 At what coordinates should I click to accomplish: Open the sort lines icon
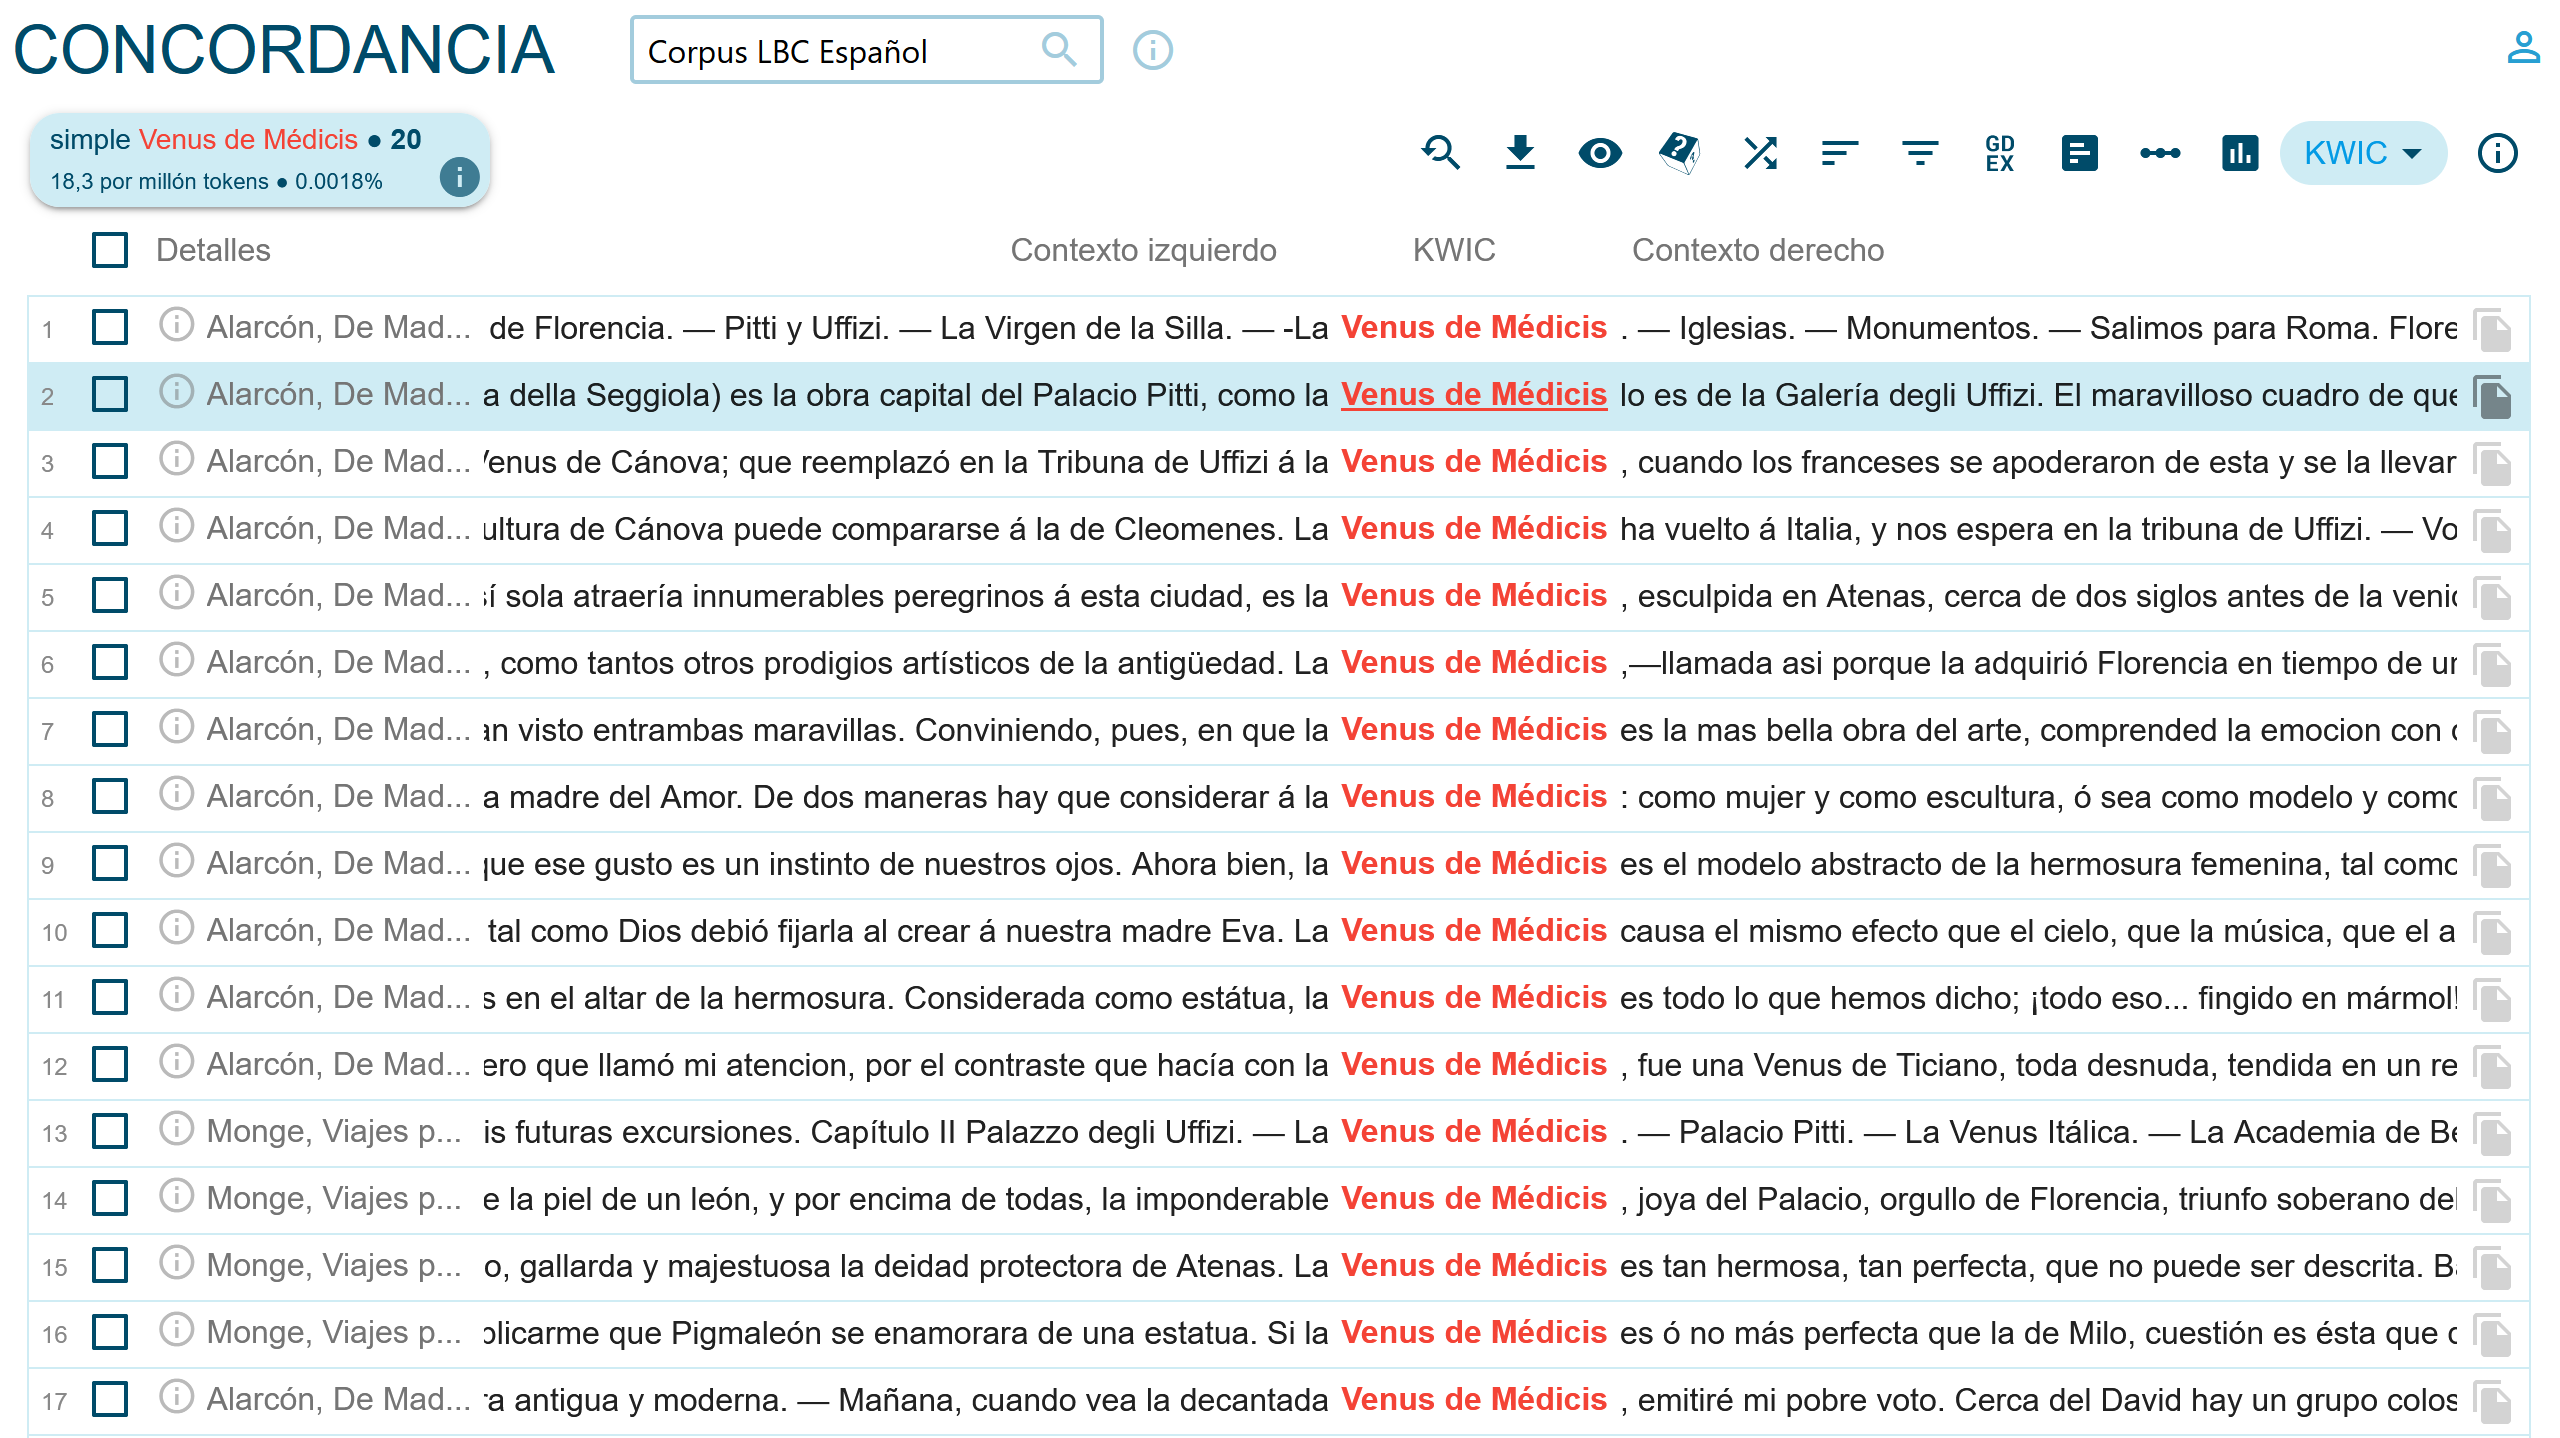click(1840, 153)
